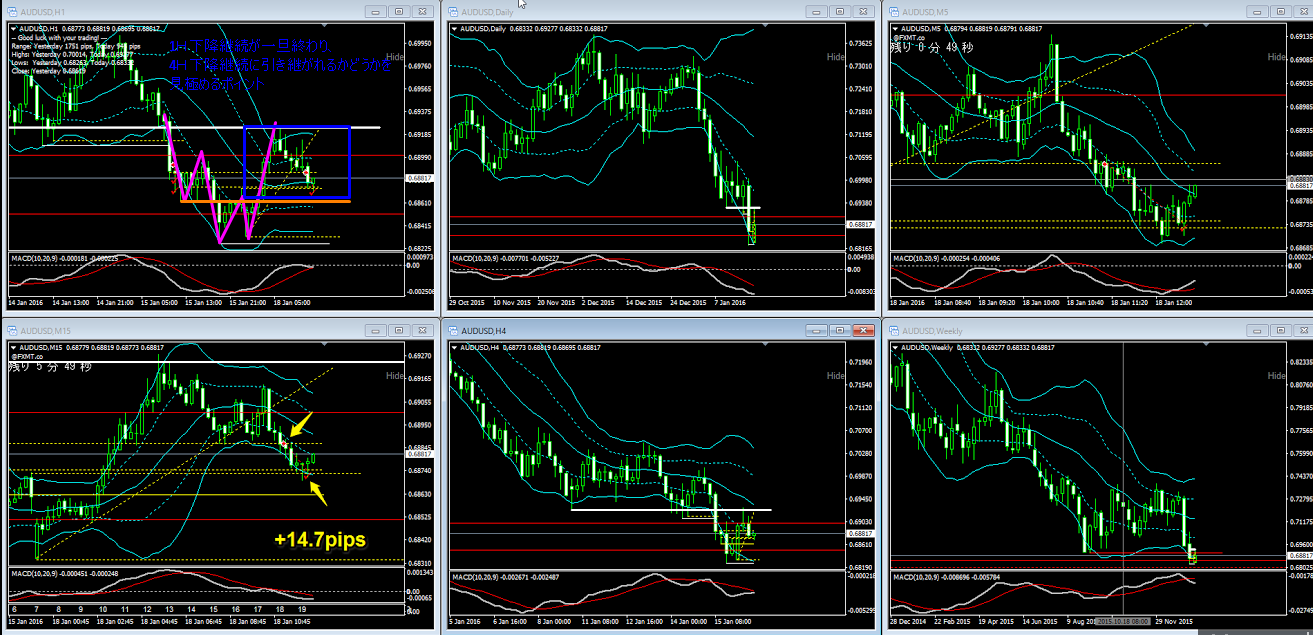This screenshot has width=1313, height=635.
Task: Click the AUDUSD,Weekly window title icon
Action: click(x=891, y=330)
